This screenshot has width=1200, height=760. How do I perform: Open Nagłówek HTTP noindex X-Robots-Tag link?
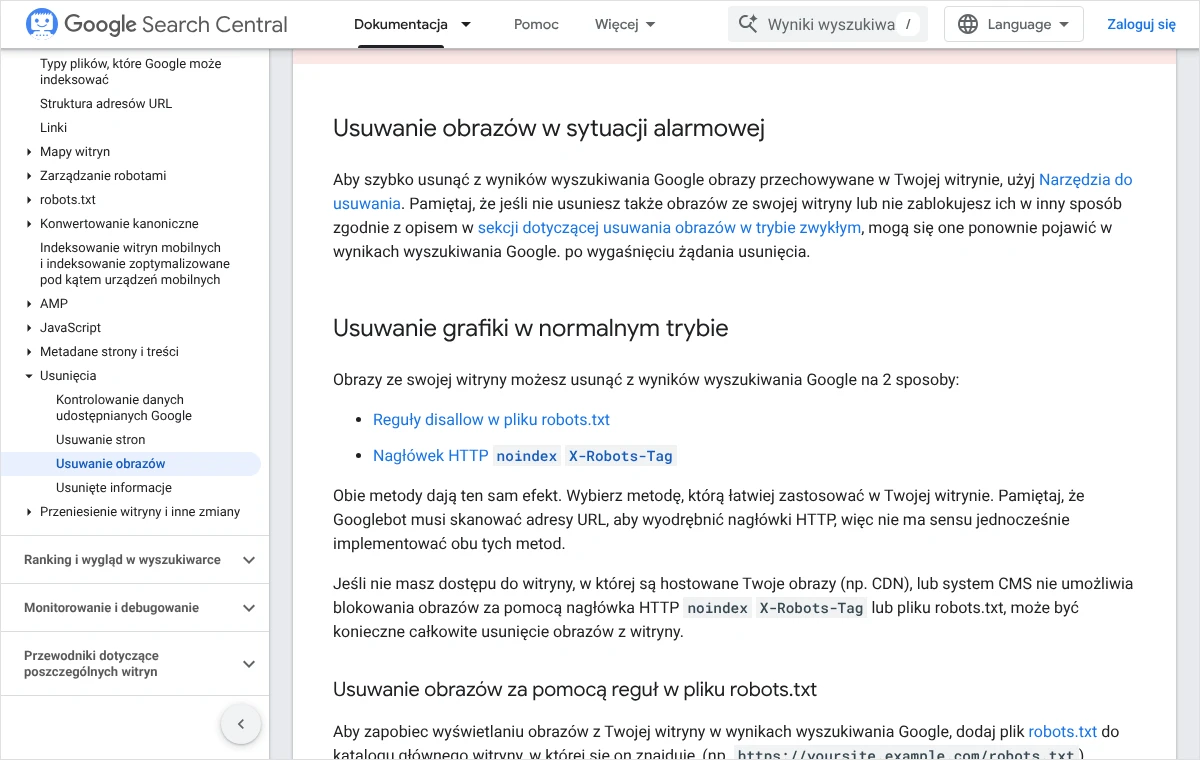click(x=525, y=456)
